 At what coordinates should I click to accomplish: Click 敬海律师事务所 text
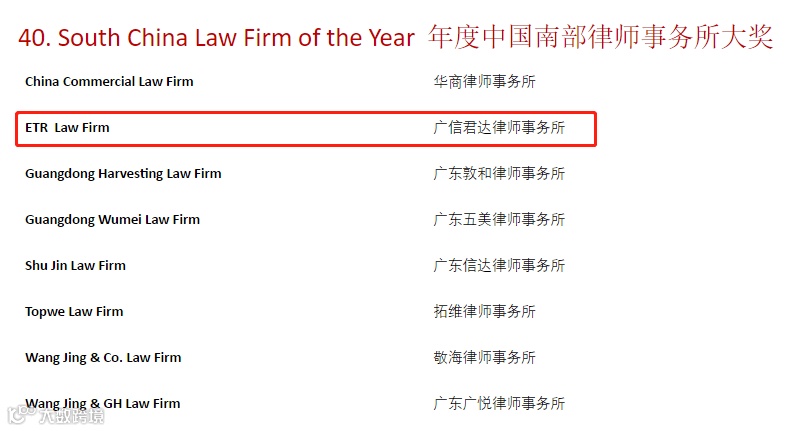[x=484, y=357]
